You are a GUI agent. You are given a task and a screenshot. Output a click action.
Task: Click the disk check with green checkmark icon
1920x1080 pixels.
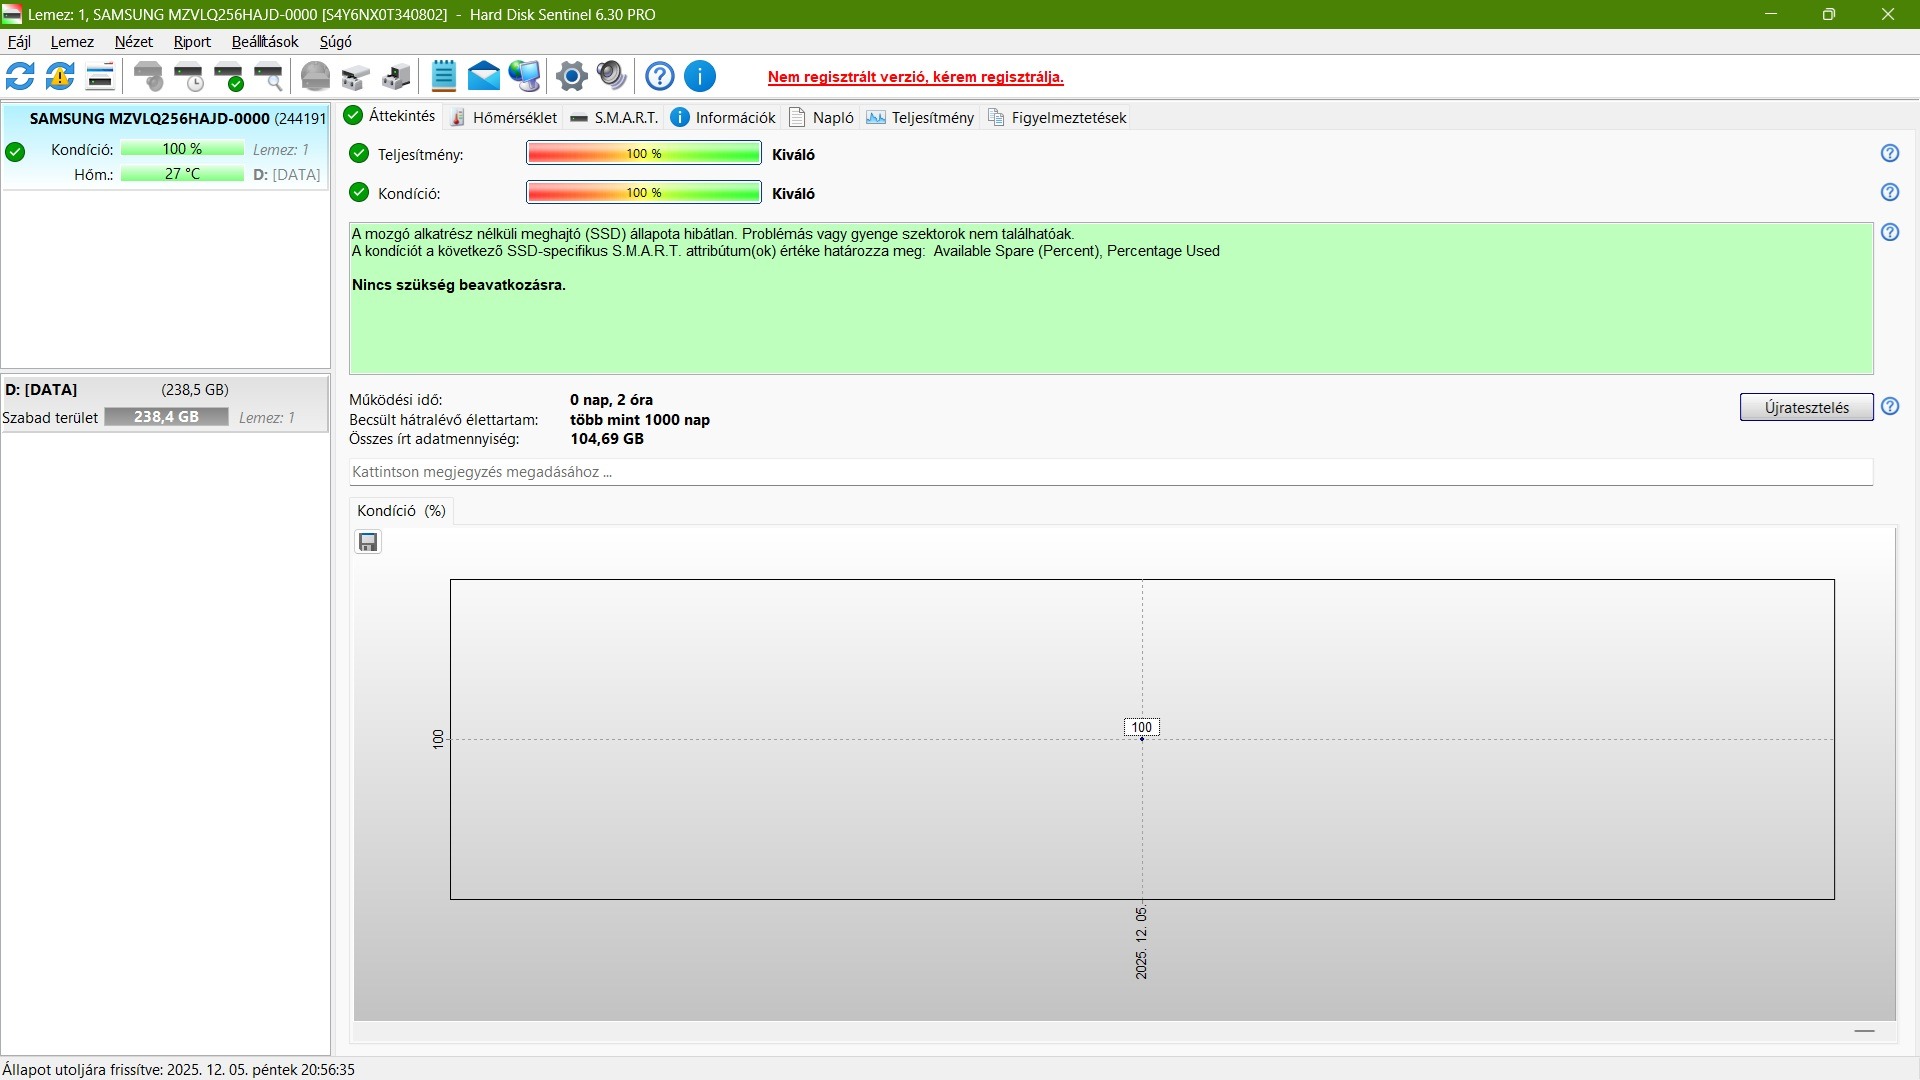click(x=229, y=76)
